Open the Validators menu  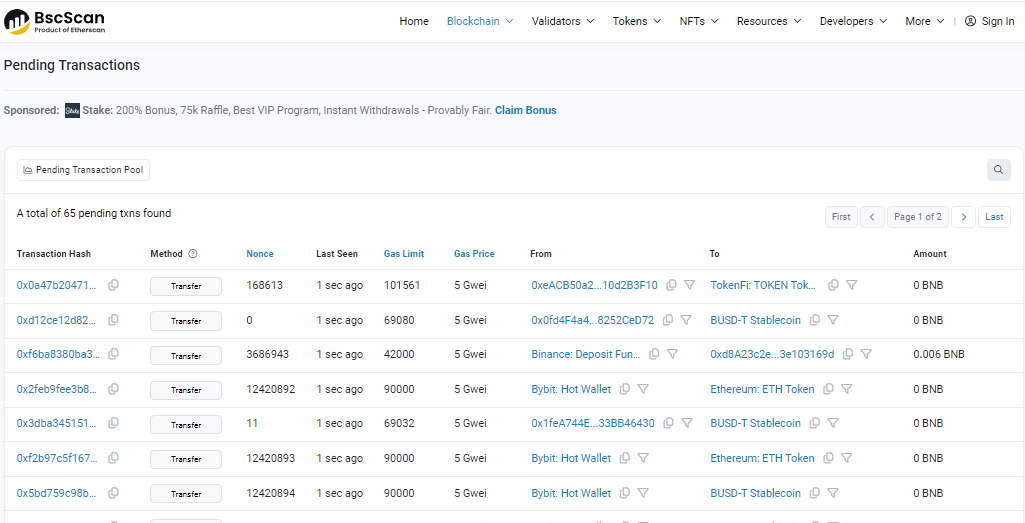[x=562, y=21]
